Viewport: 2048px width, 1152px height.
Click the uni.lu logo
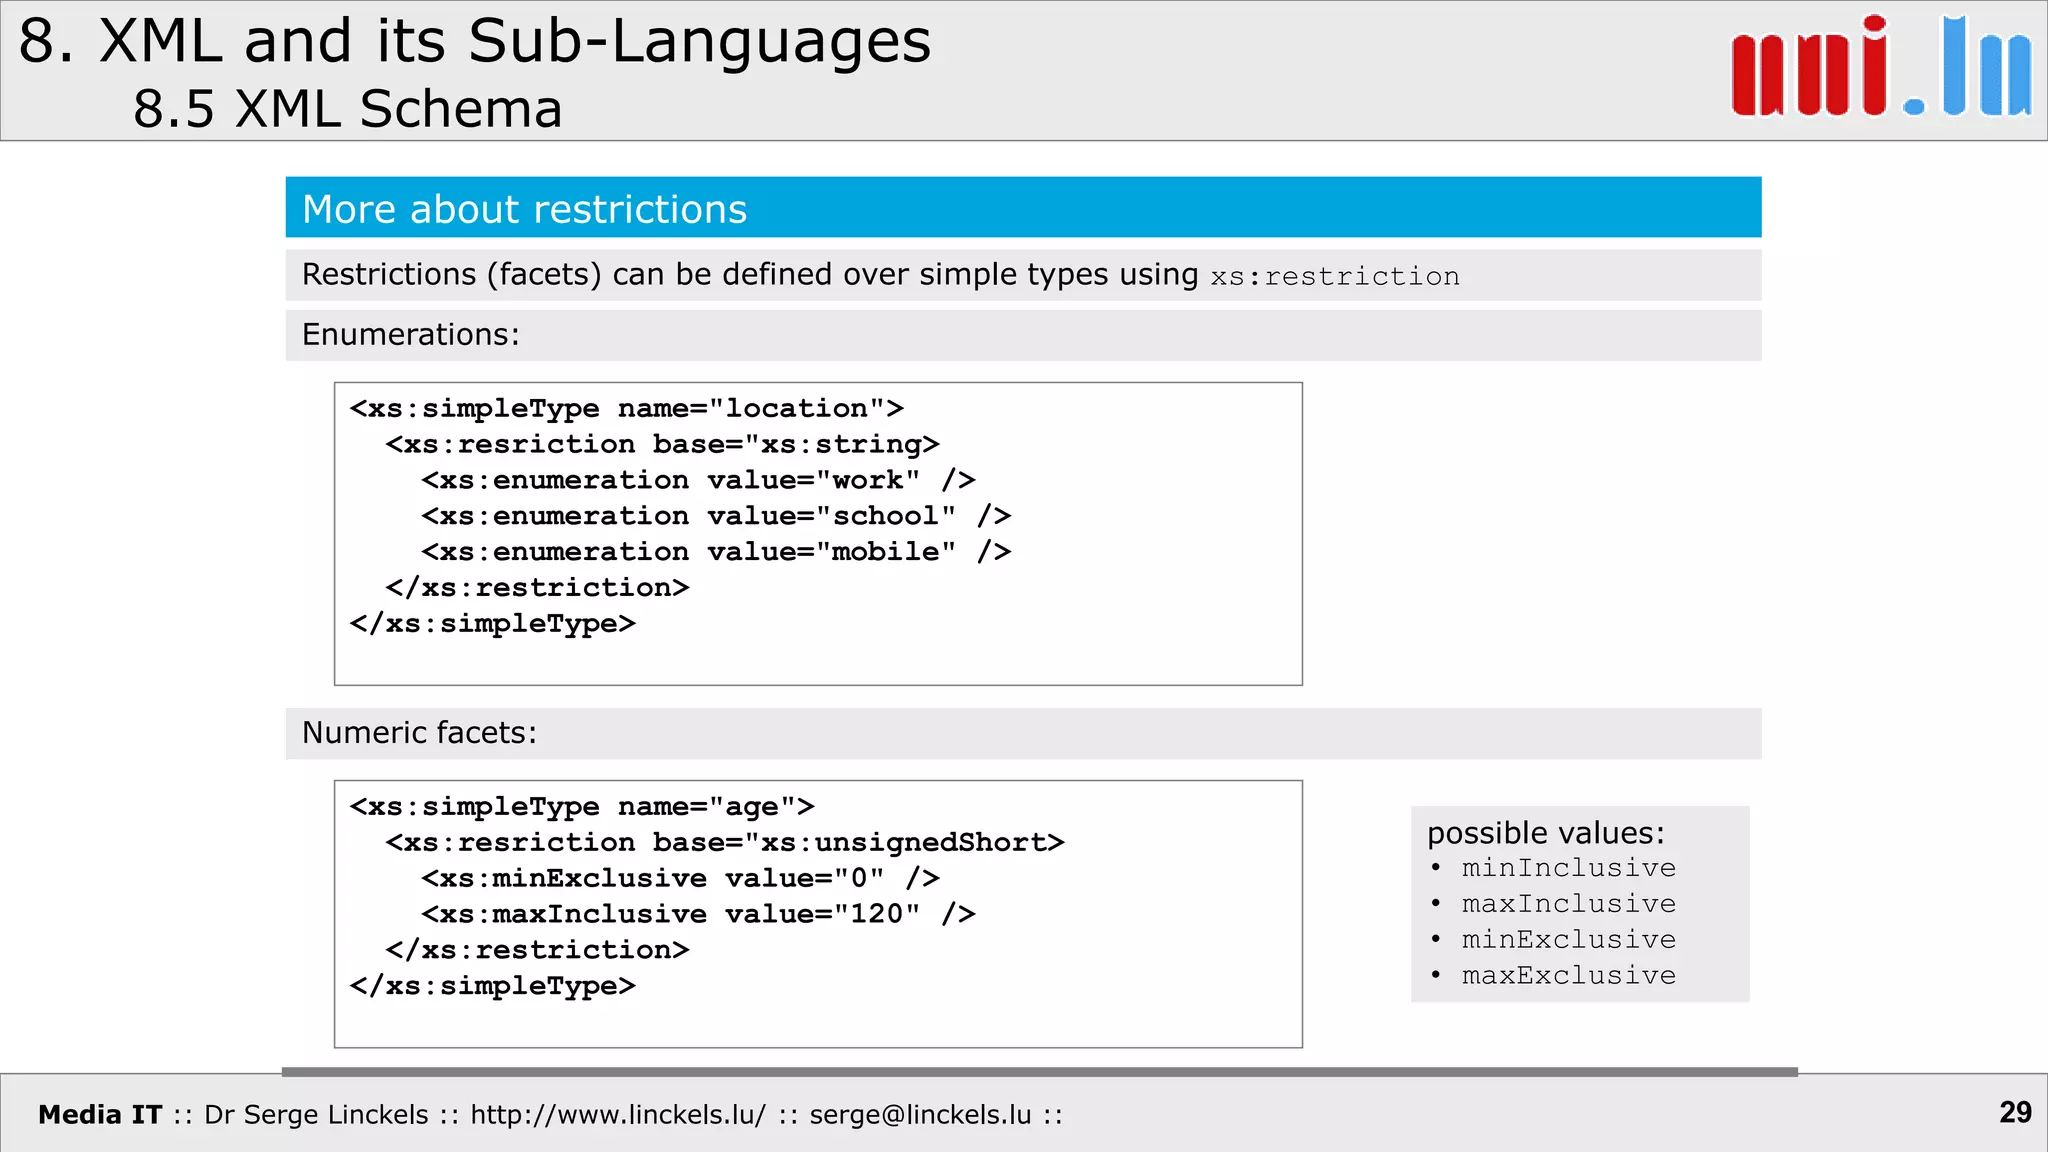pos(1881,67)
